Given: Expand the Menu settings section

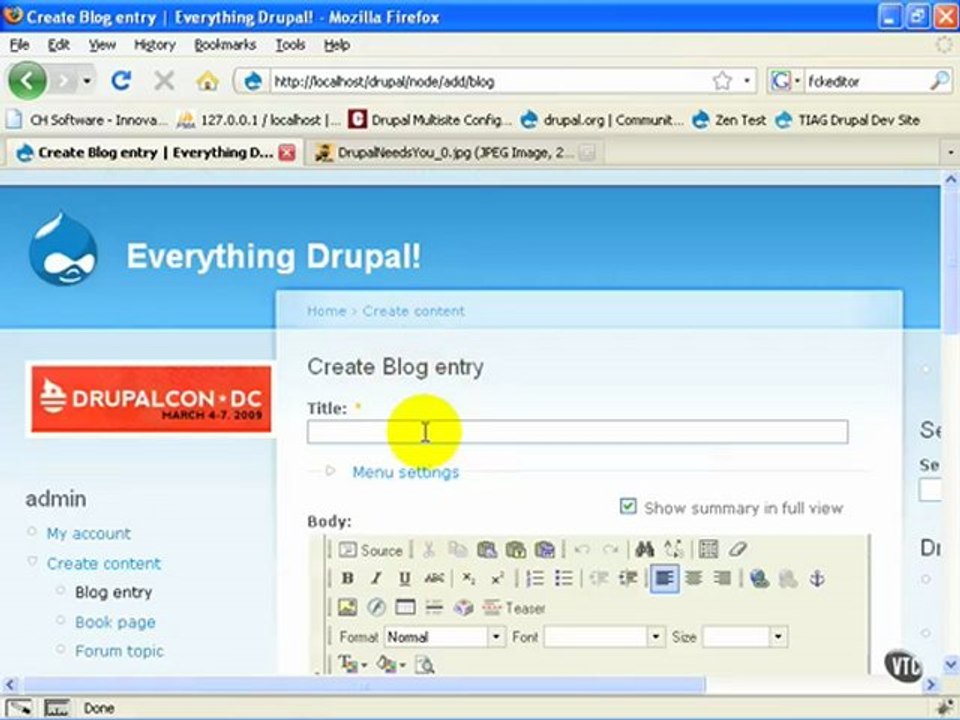Looking at the screenshot, I should (x=405, y=472).
